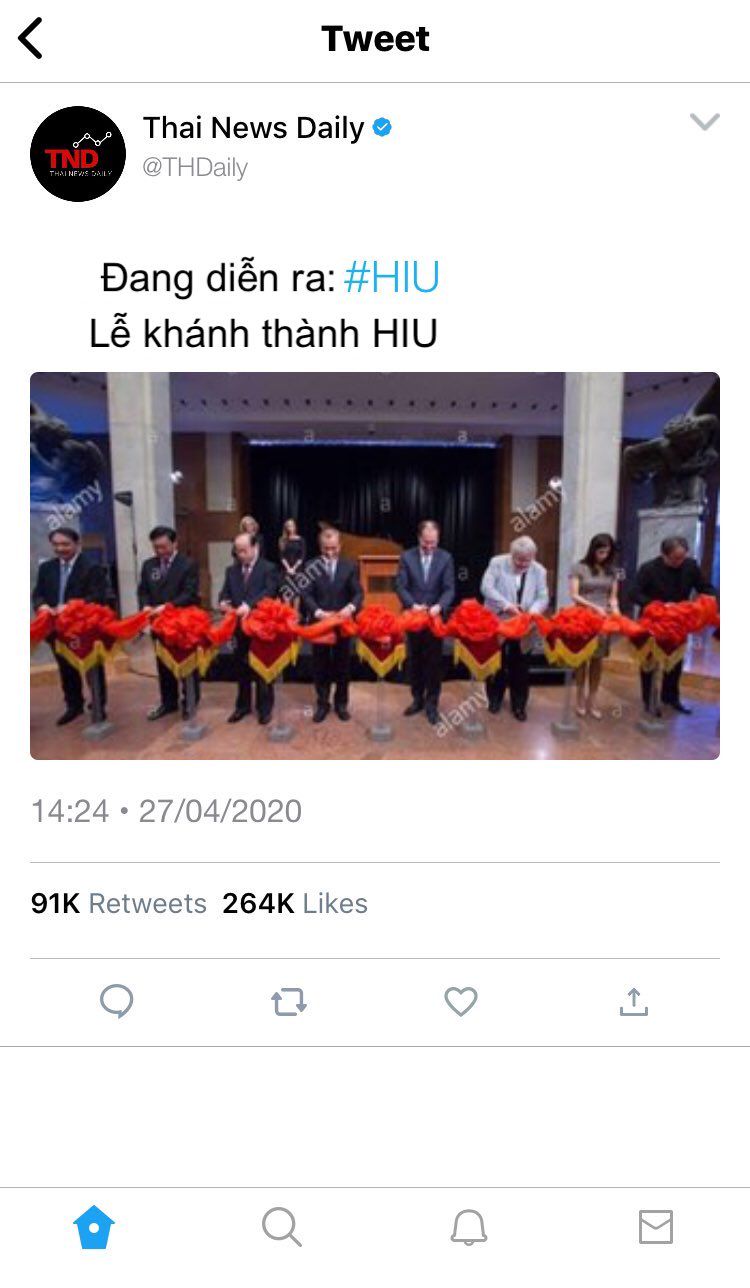Viewport: 750px width, 1288px height.
Task: Open the Home tab in bottom bar
Action: 94,1227
